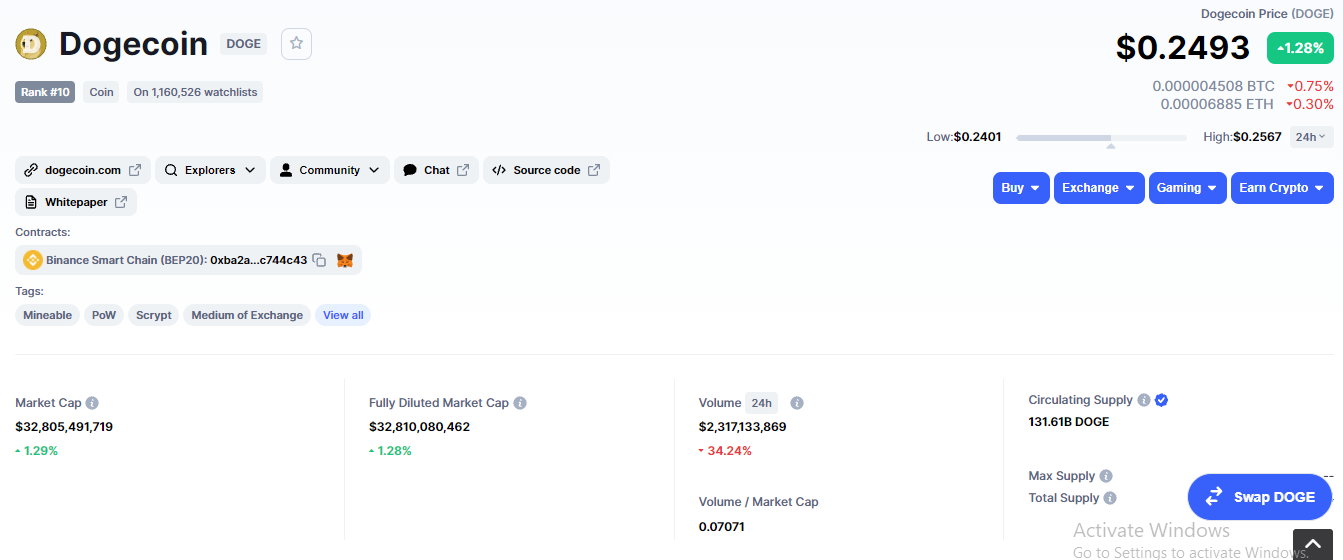Click external link icon beside Source code
The height and width of the screenshot is (560, 1343).
(594, 170)
